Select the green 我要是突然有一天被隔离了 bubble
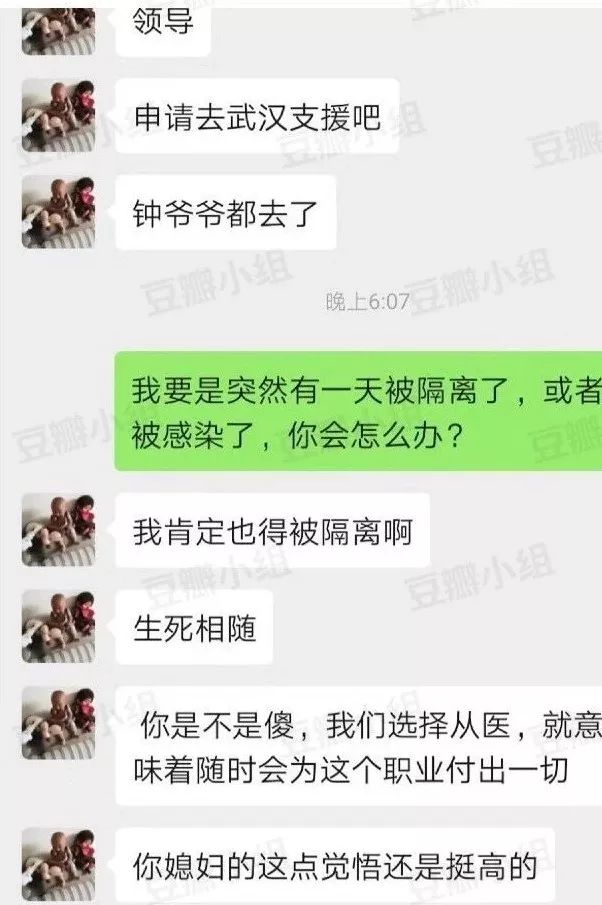 click(358, 411)
